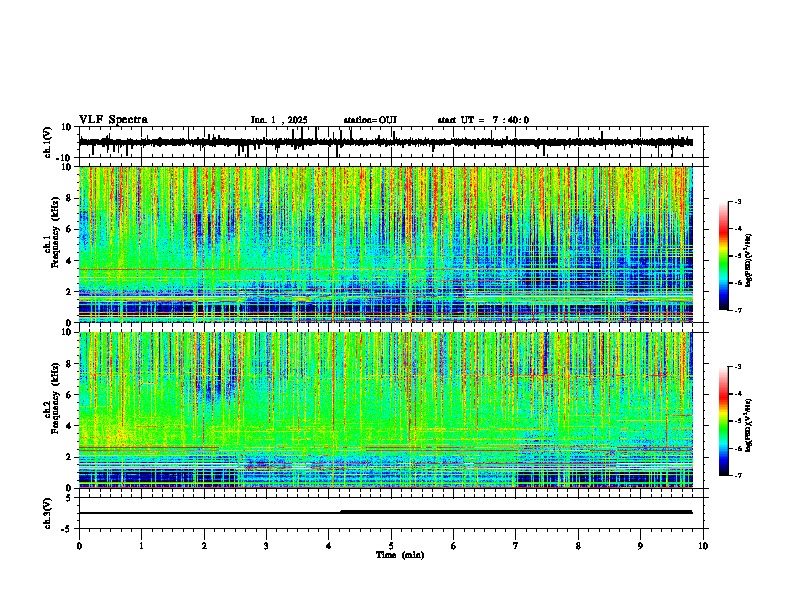Click the "6" kHz tick on ch.2 spectrogram axis
792x612 pixels.
(x=70, y=395)
